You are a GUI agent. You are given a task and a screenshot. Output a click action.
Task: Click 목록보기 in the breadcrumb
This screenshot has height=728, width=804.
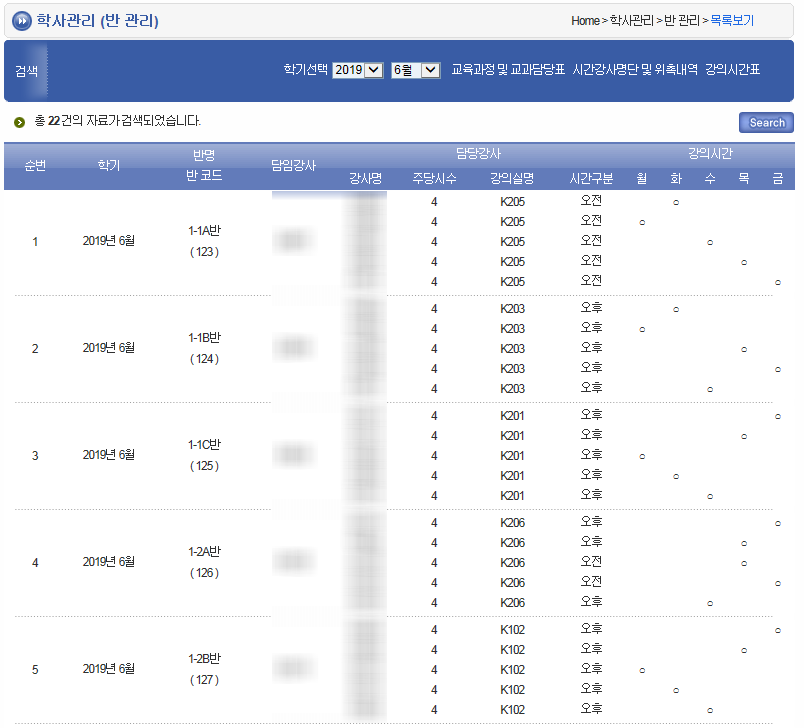[x=732, y=20]
